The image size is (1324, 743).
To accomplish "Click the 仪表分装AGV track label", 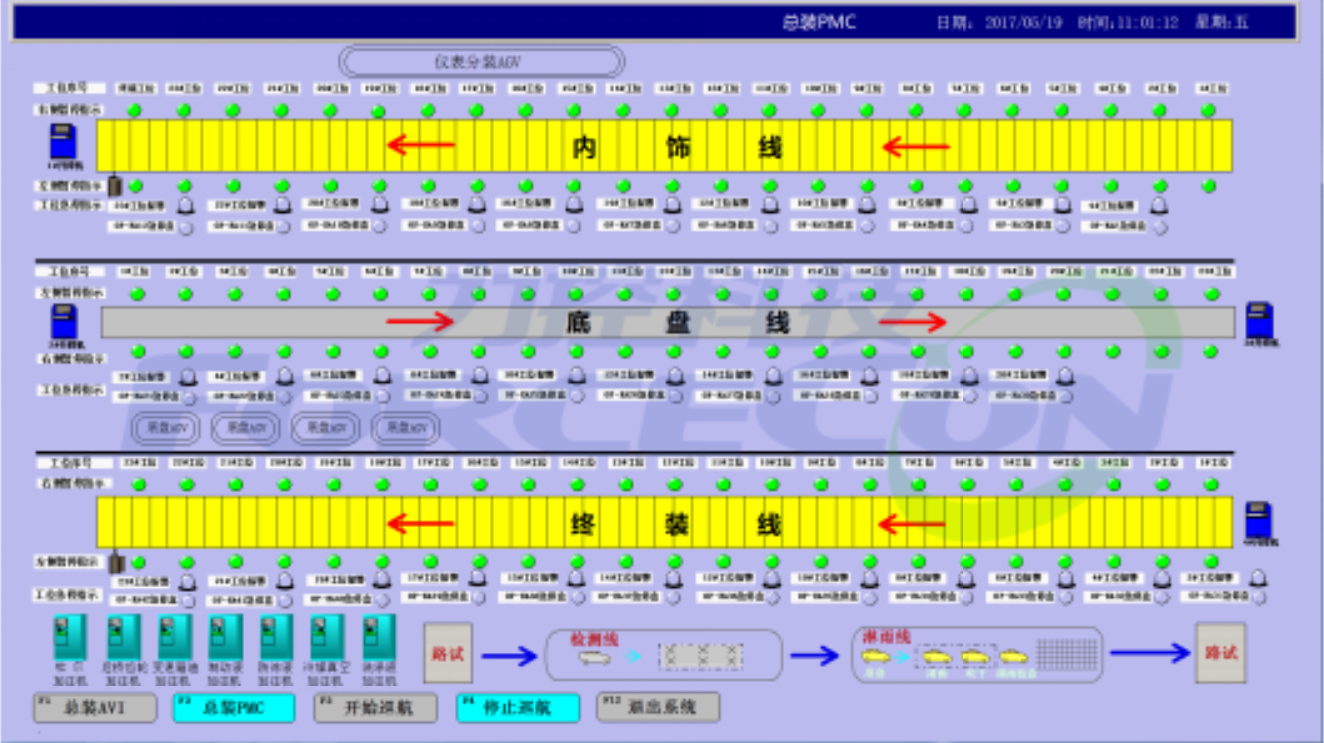I will pyautogui.click(x=482, y=62).
